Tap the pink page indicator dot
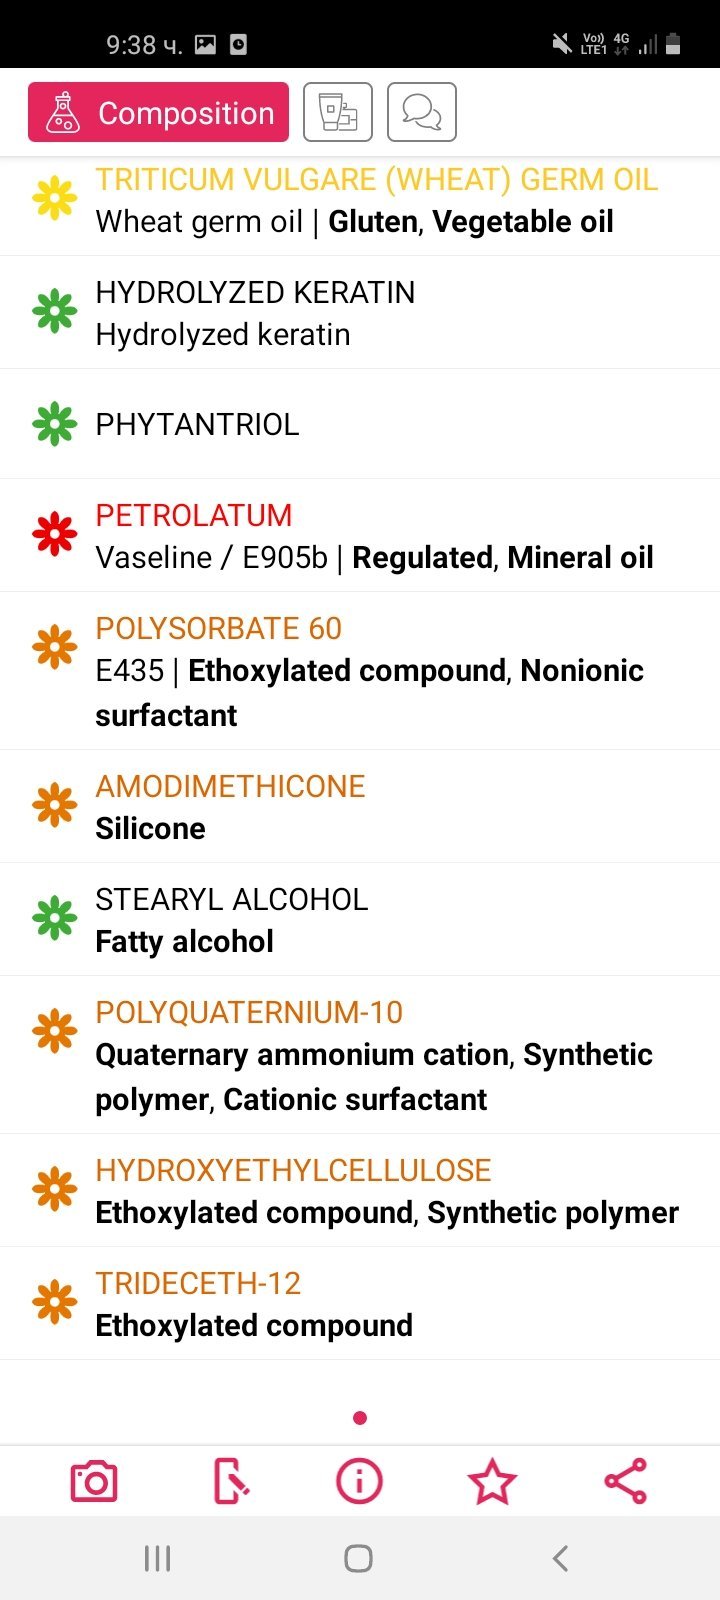The image size is (720, 1600). 360,1418
